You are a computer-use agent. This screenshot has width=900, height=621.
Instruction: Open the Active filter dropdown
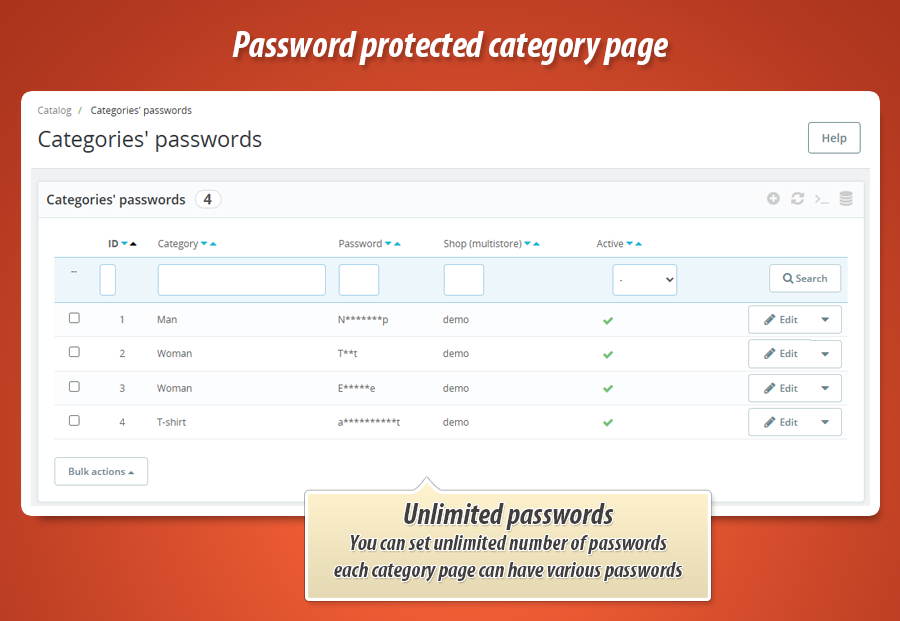pyautogui.click(x=644, y=279)
